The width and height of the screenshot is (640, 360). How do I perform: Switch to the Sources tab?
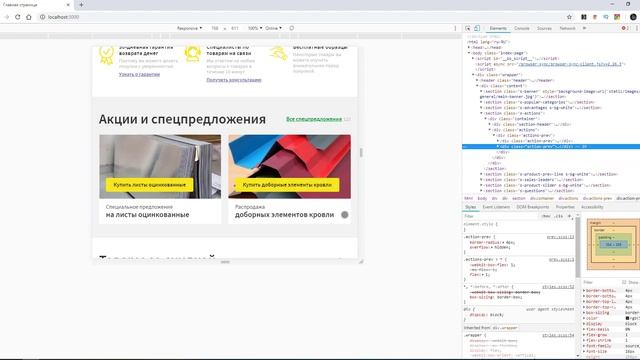pos(544,28)
